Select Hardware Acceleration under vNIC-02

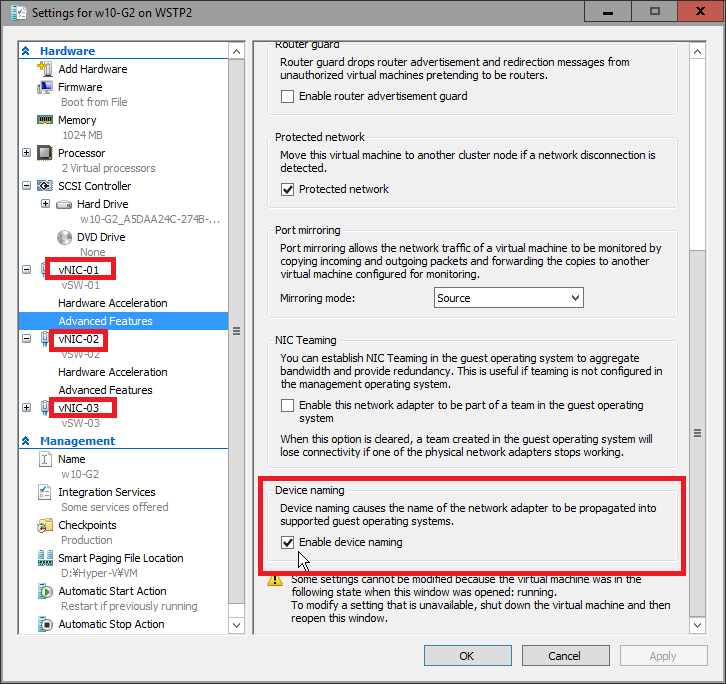[112, 372]
